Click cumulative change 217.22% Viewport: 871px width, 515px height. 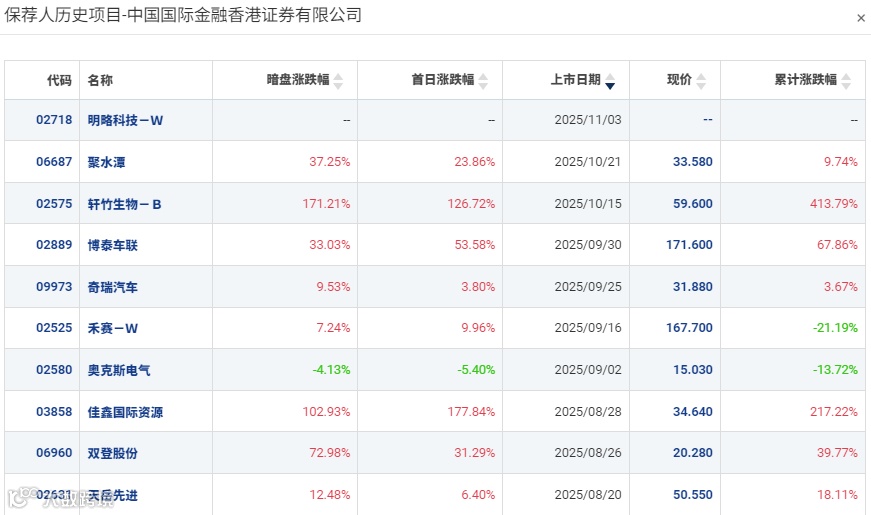[x=834, y=412]
